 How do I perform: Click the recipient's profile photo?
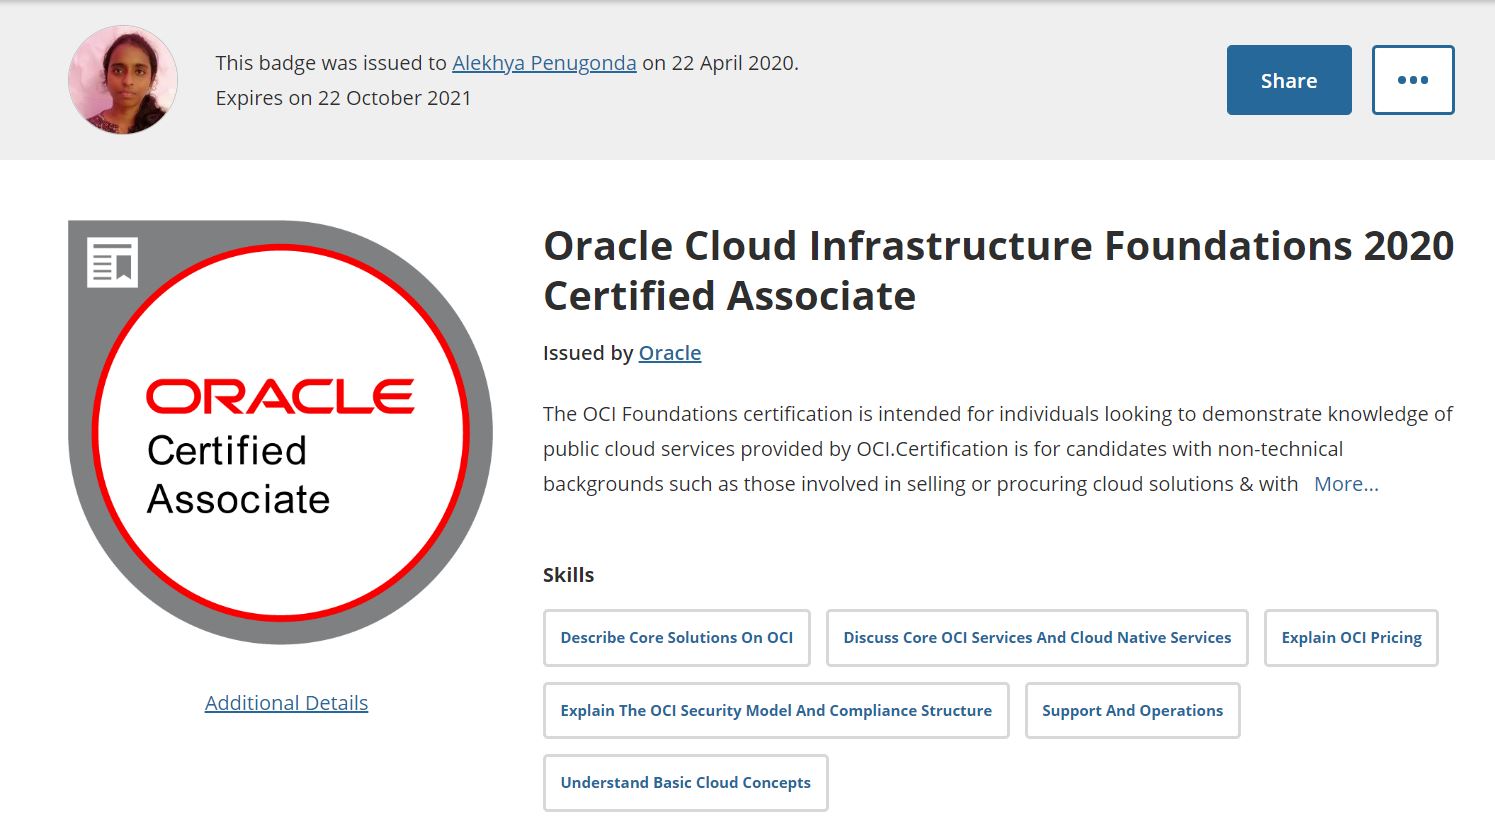coord(123,80)
